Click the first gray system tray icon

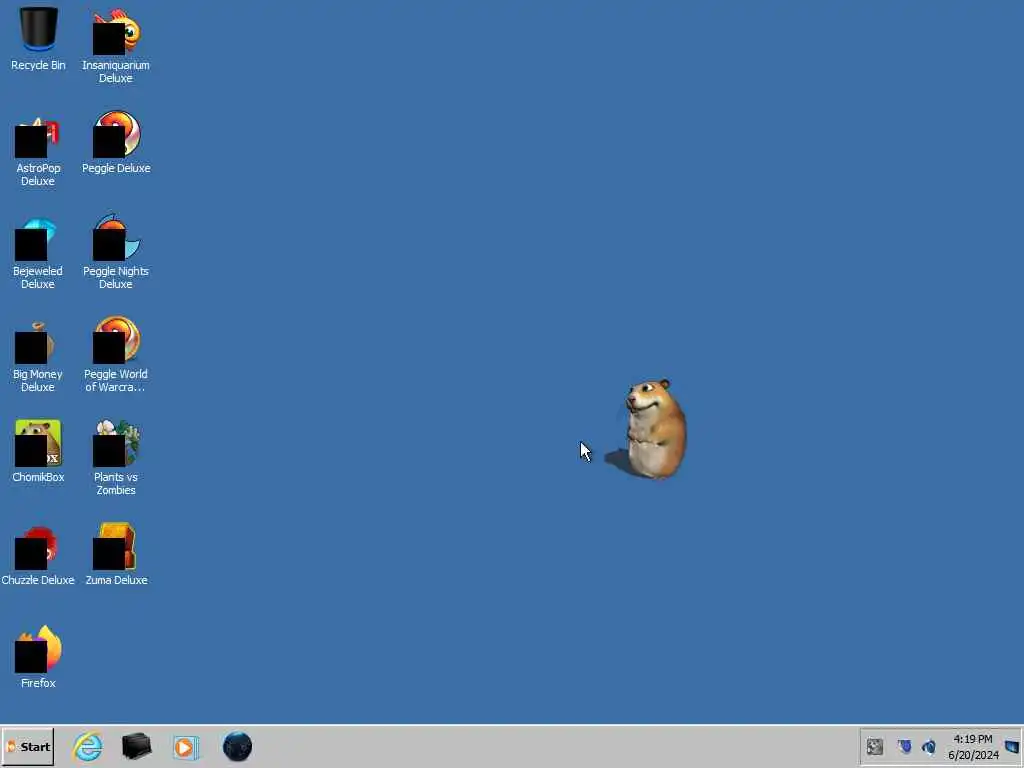coord(874,746)
